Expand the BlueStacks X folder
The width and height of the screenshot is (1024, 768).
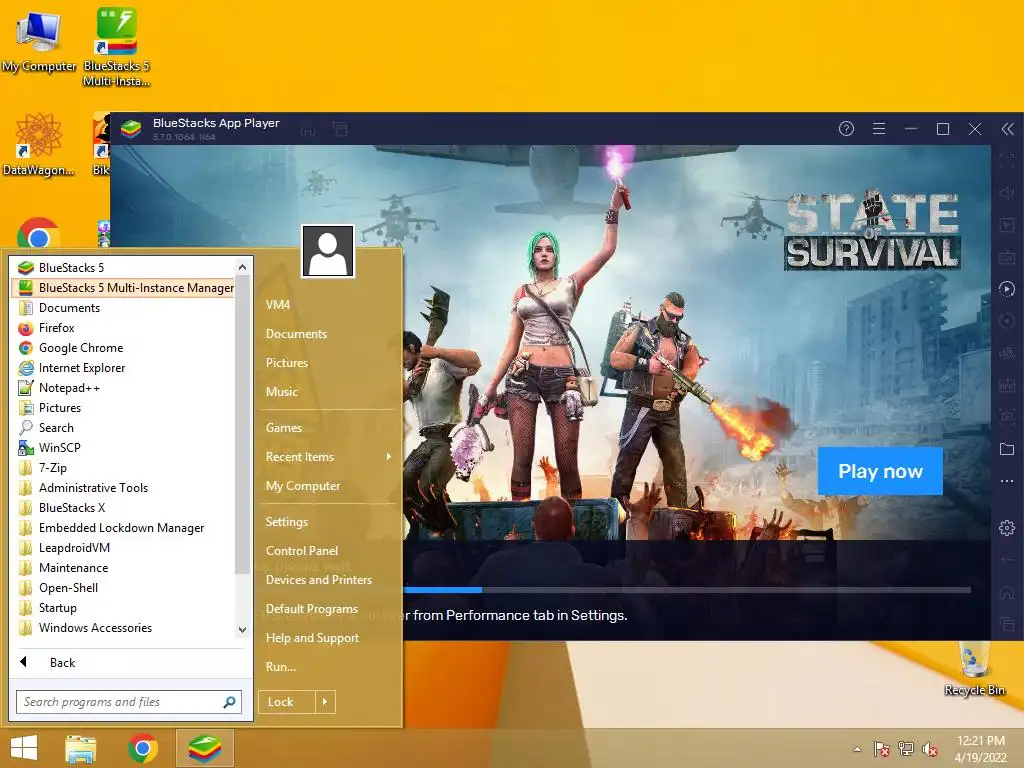tap(122, 507)
